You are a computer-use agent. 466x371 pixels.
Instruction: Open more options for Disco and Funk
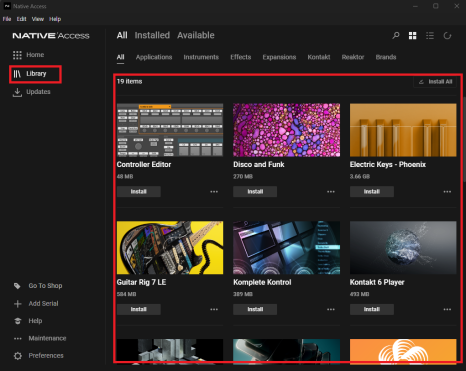click(x=331, y=192)
